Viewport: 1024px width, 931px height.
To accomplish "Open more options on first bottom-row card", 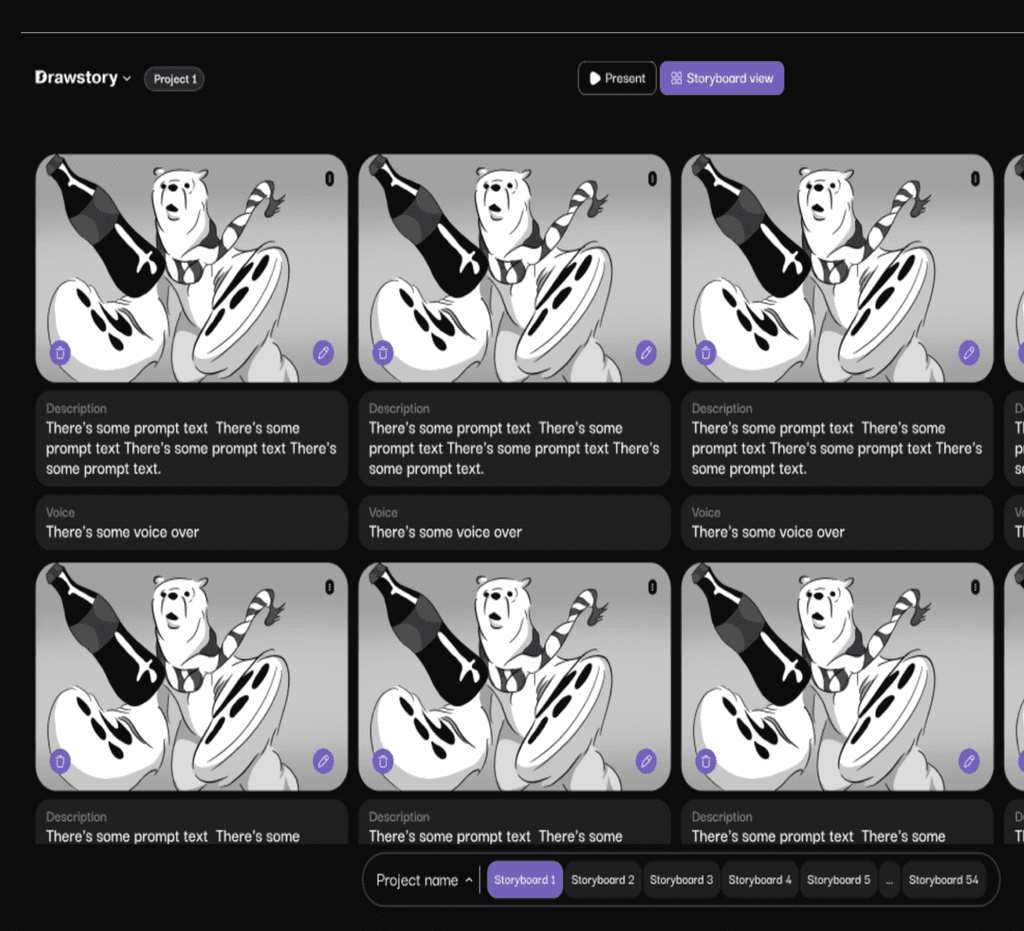I will click(x=330, y=588).
